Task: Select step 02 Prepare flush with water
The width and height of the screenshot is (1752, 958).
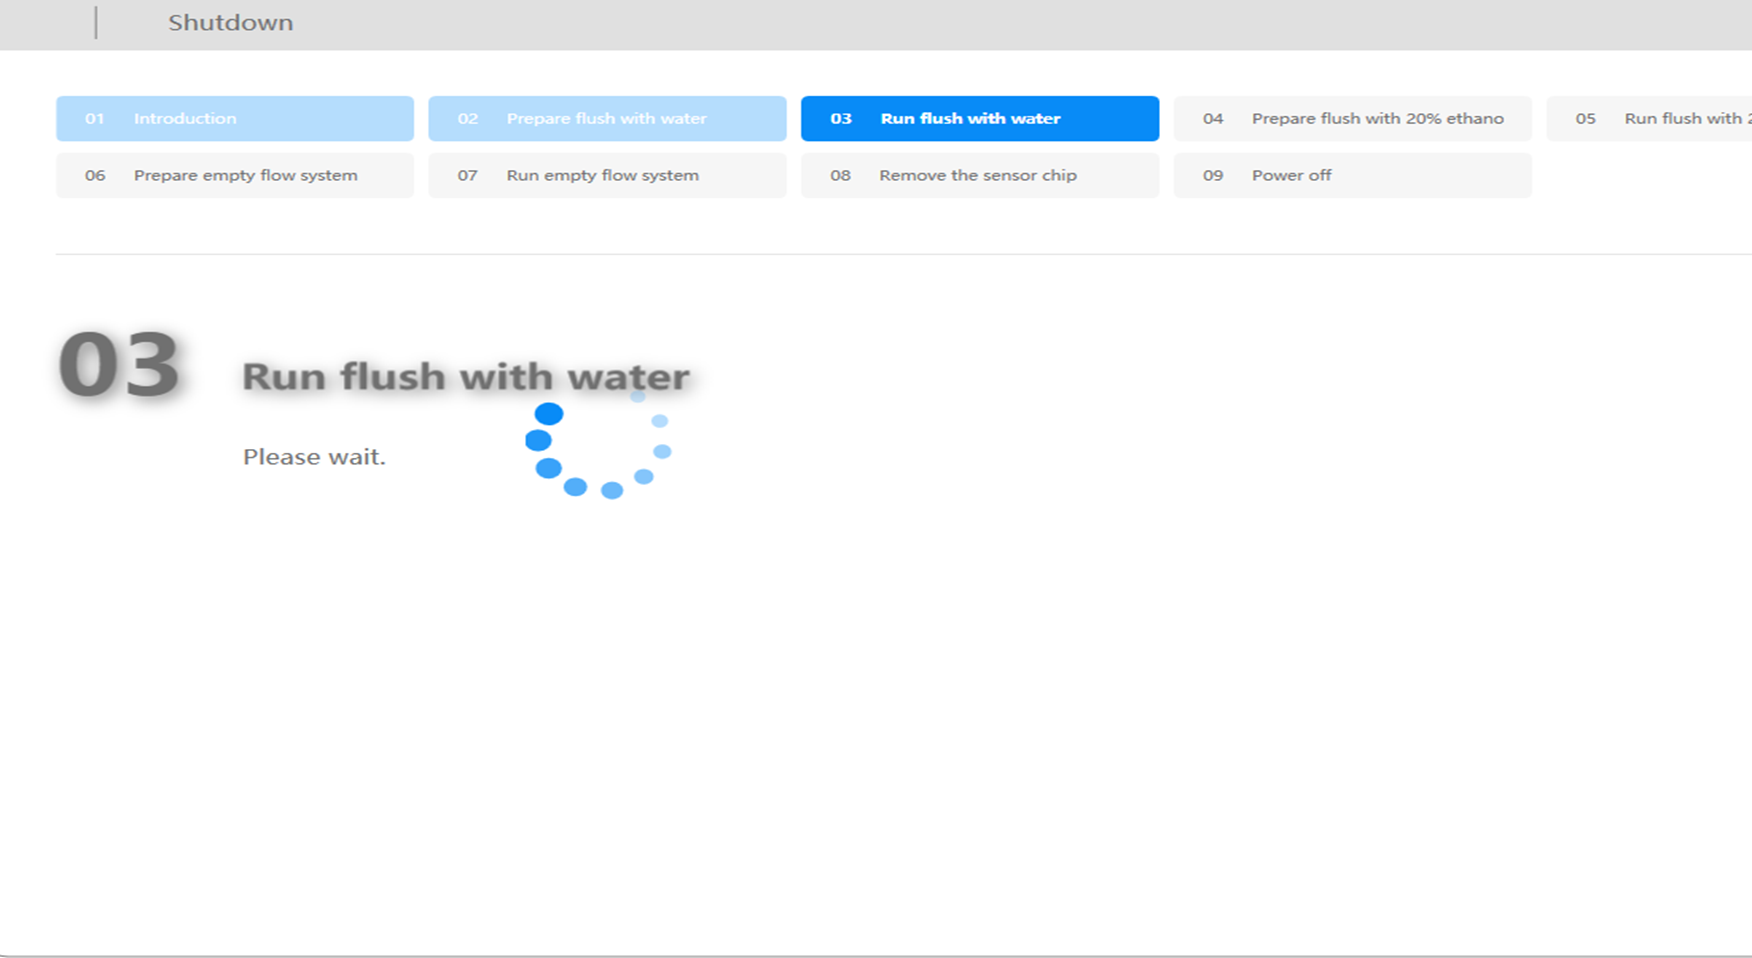Action: tap(606, 119)
